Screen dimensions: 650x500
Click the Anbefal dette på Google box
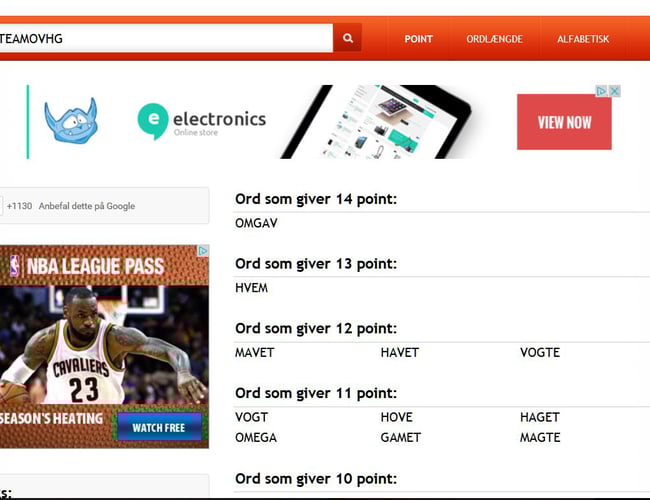point(104,206)
